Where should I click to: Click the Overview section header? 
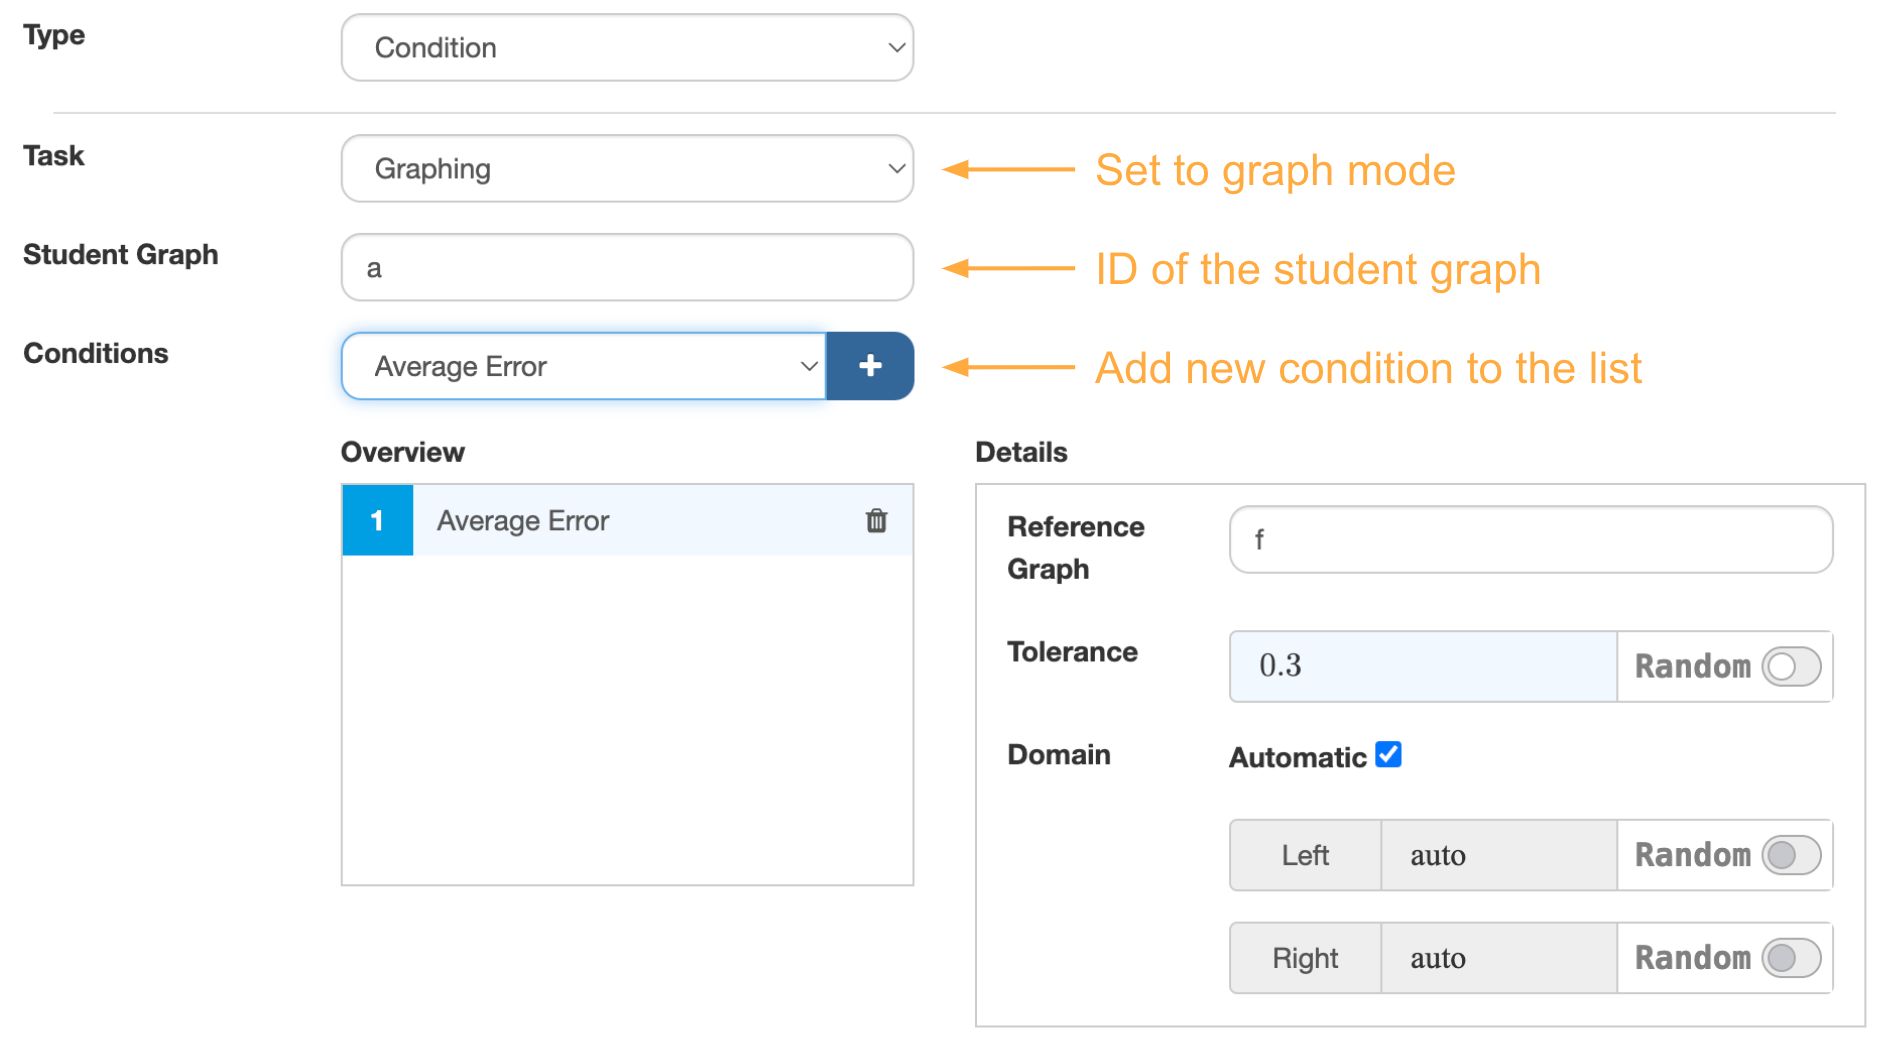402,451
